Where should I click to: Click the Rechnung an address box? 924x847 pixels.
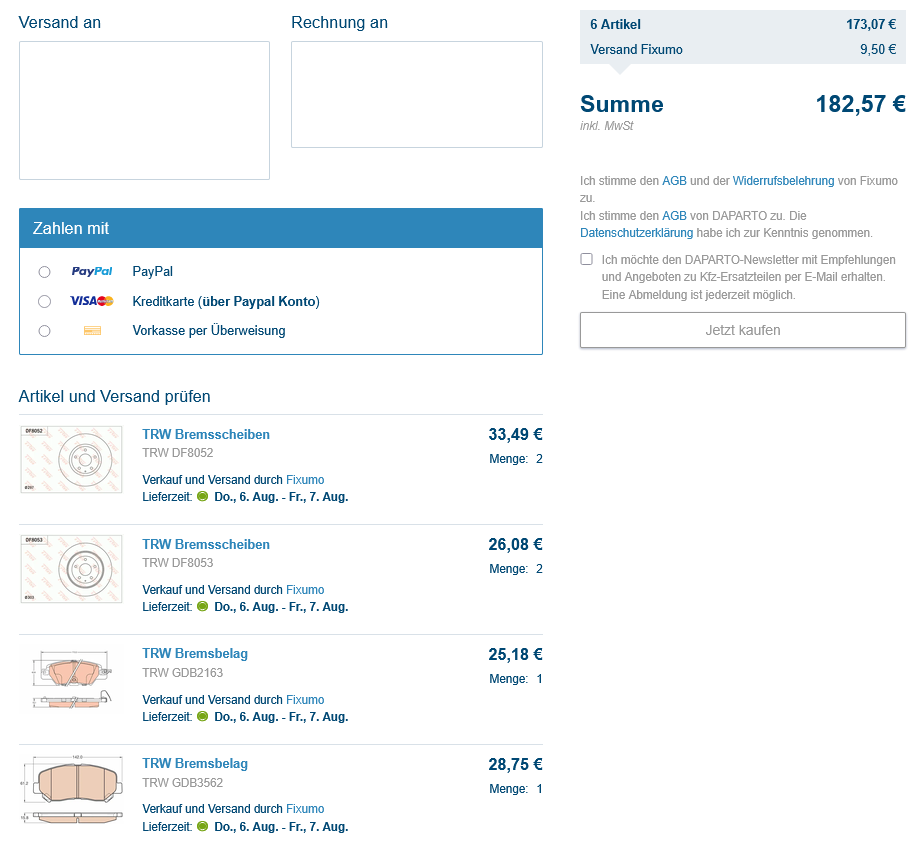pos(417,94)
